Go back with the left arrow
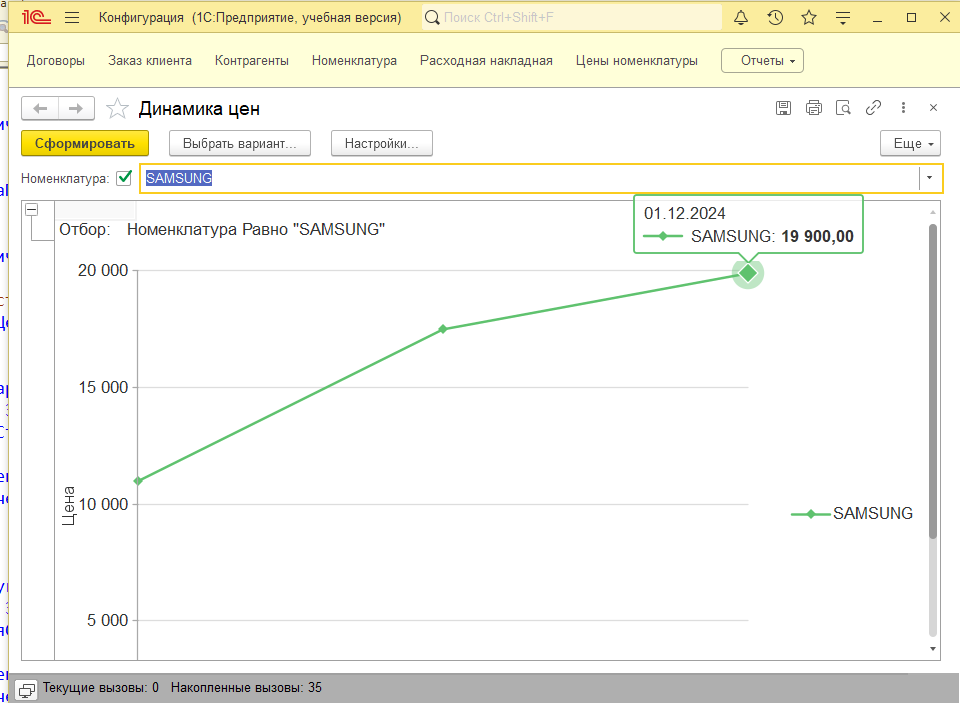Image resolution: width=960 pixels, height=703 pixels. [40, 109]
